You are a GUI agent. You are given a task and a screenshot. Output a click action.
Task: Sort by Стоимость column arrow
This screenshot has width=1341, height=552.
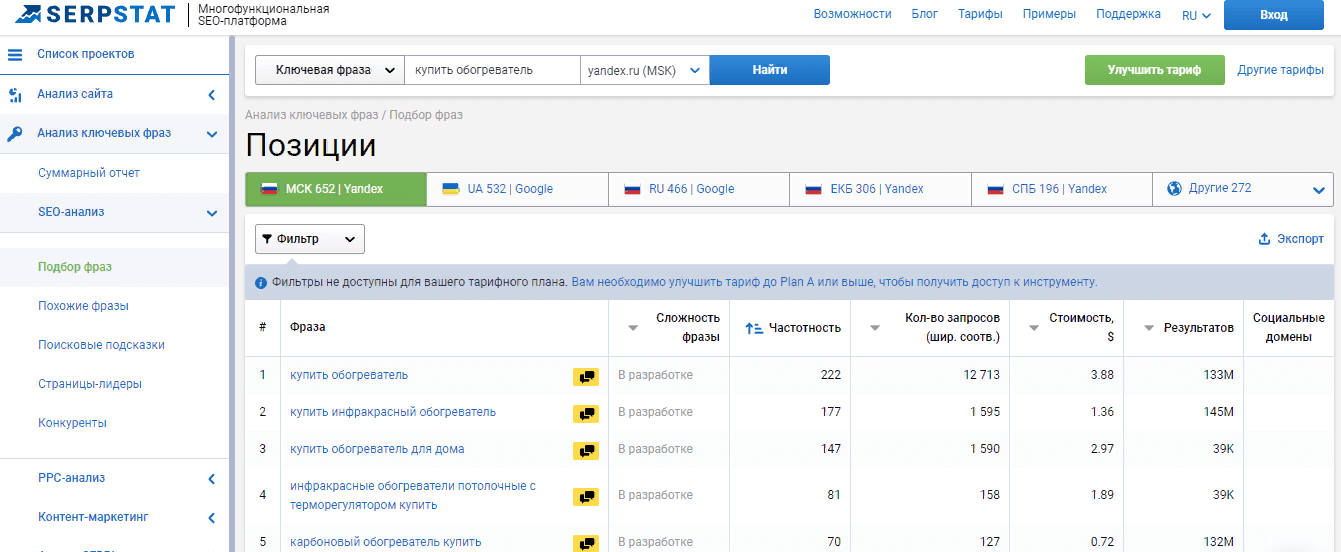[x=1034, y=328]
